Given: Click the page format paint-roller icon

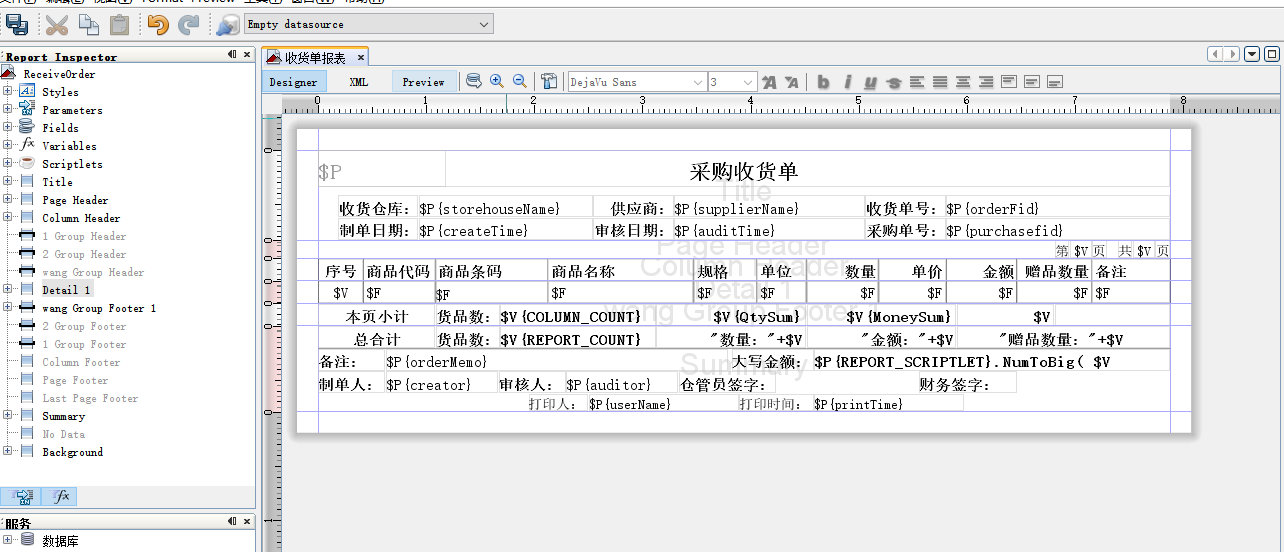Looking at the screenshot, I should tap(549, 81).
